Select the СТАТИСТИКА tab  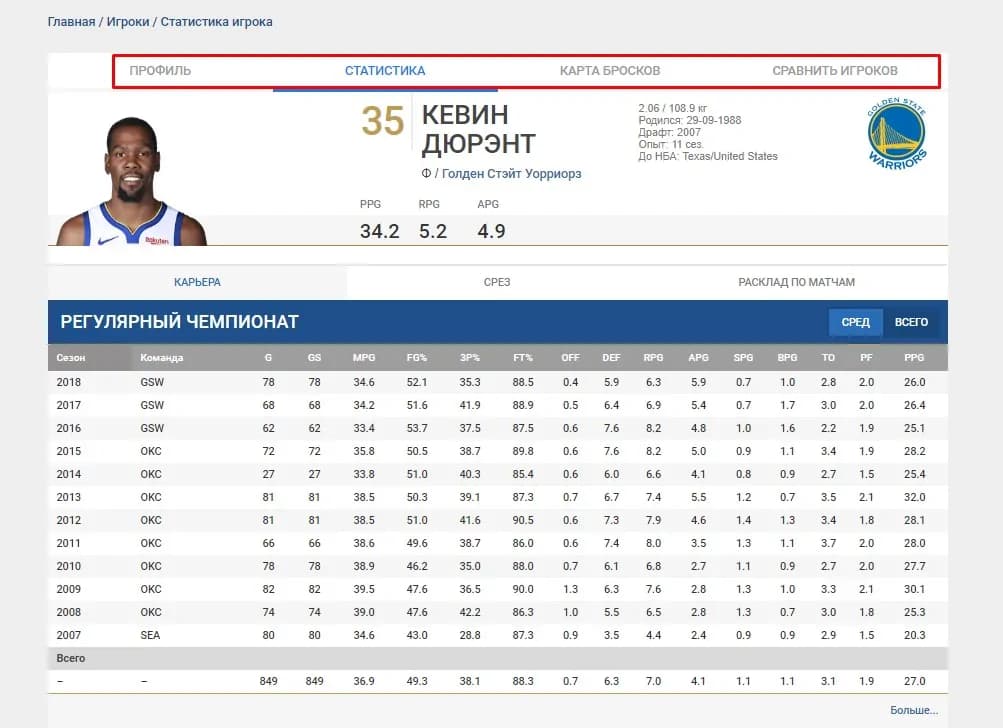[385, 71]
